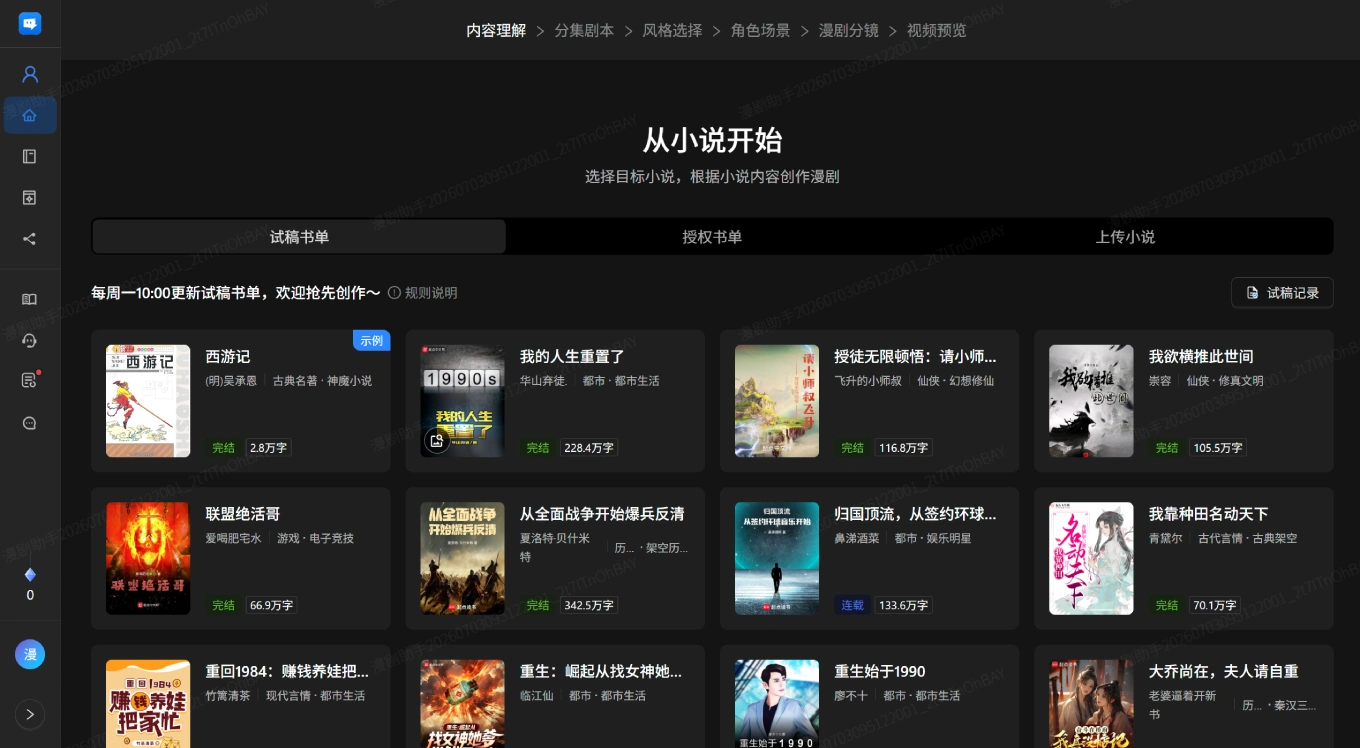The width and height of the screenshot is (1360, 748).
Task: Open the 重生始于1990 book cover
Action: [777, 704]
